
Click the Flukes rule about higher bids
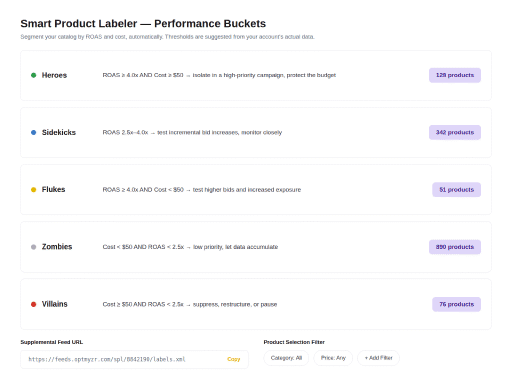[202, 190]
